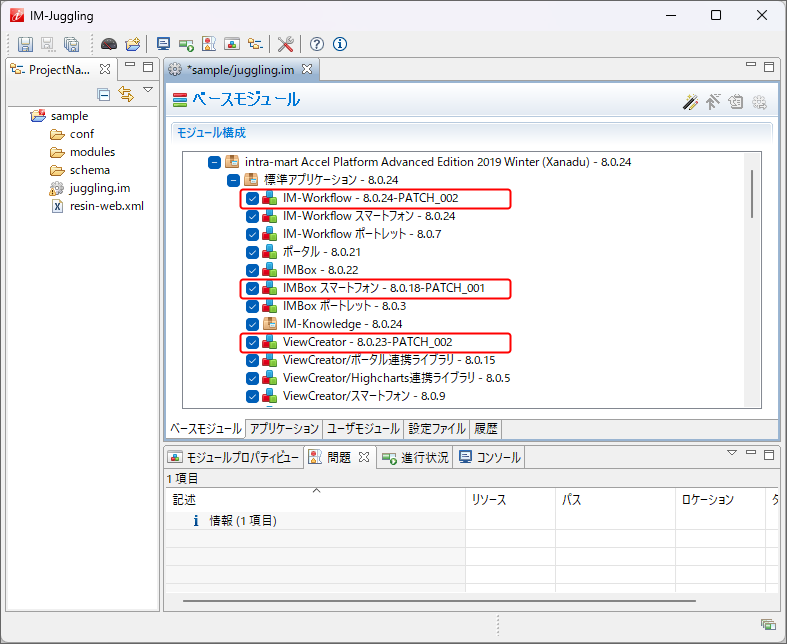Click the export document icon in header

[736, 102]
